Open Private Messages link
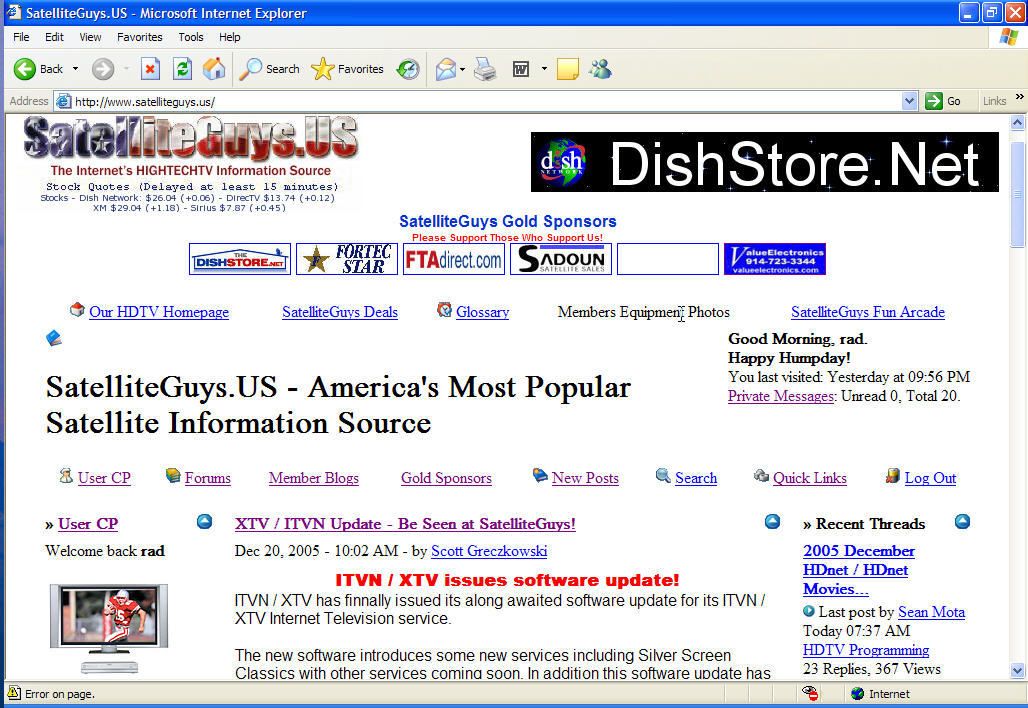 [x=781, y=396]
